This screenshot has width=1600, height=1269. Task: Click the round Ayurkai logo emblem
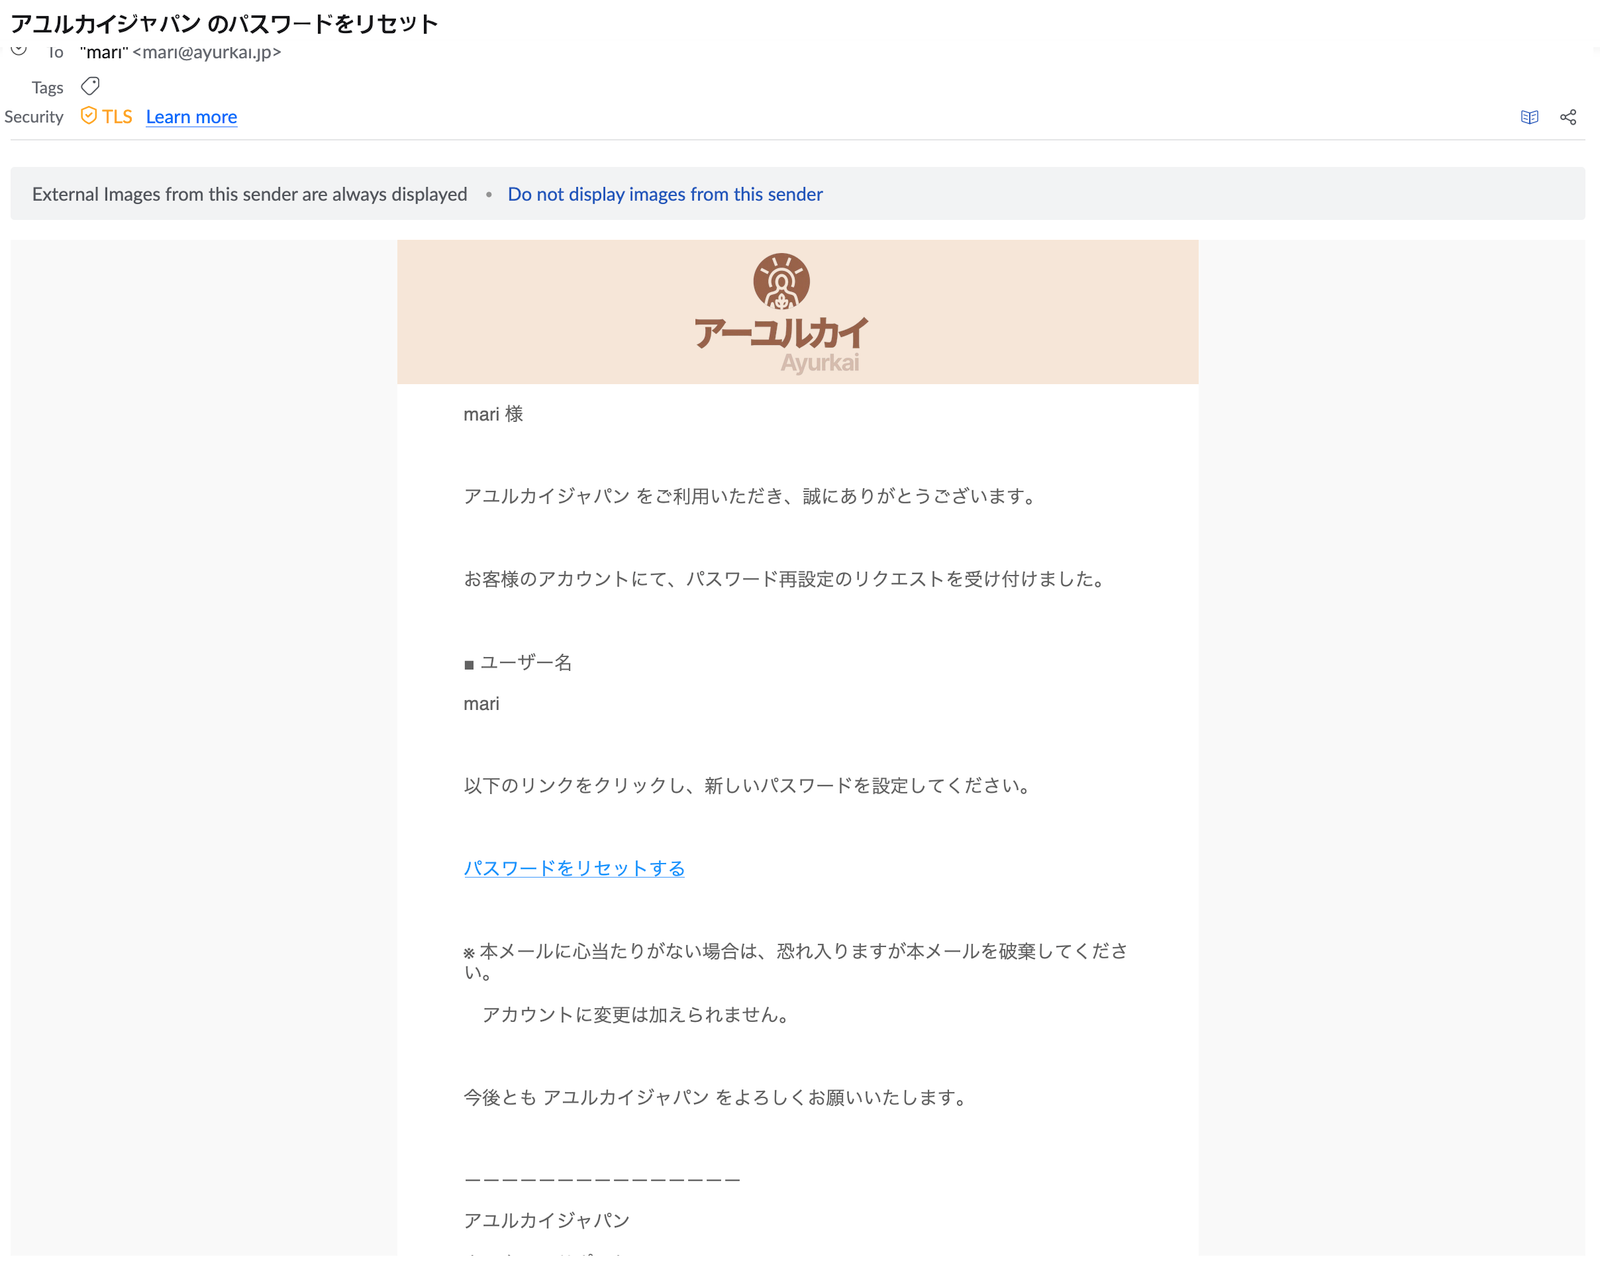click(781, 281)
